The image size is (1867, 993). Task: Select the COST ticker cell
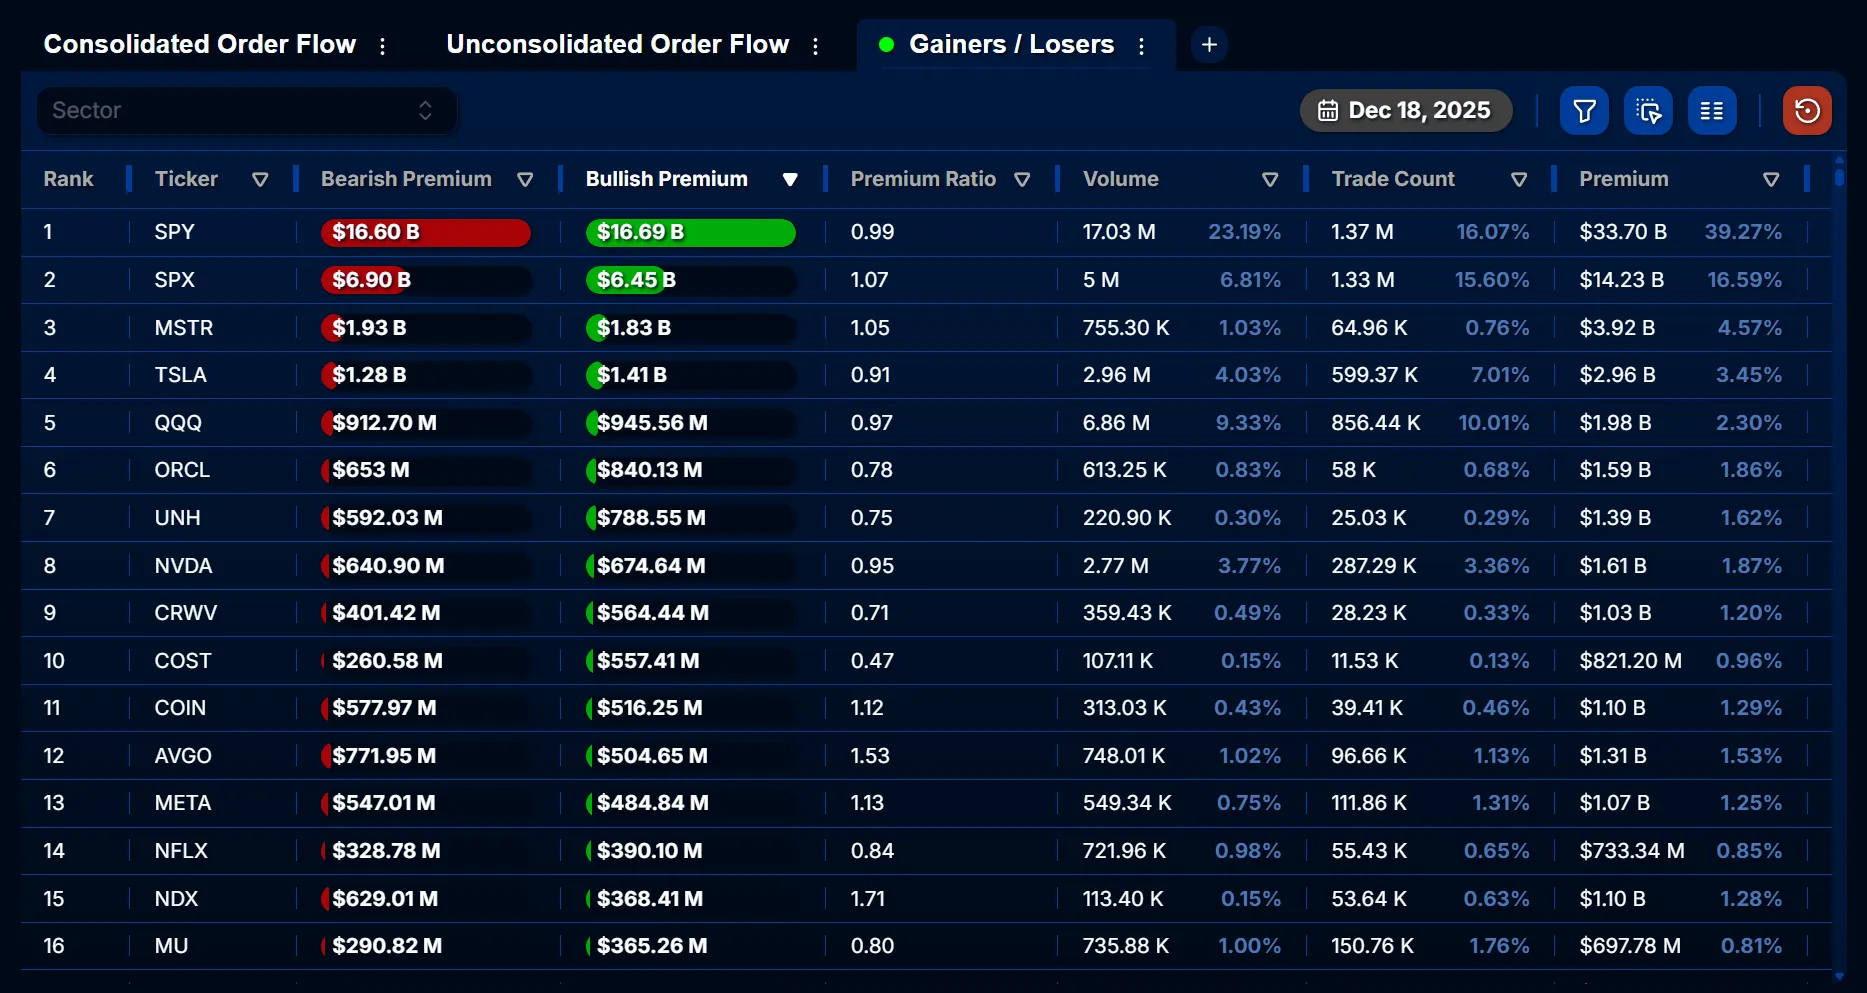pos(183,661)
